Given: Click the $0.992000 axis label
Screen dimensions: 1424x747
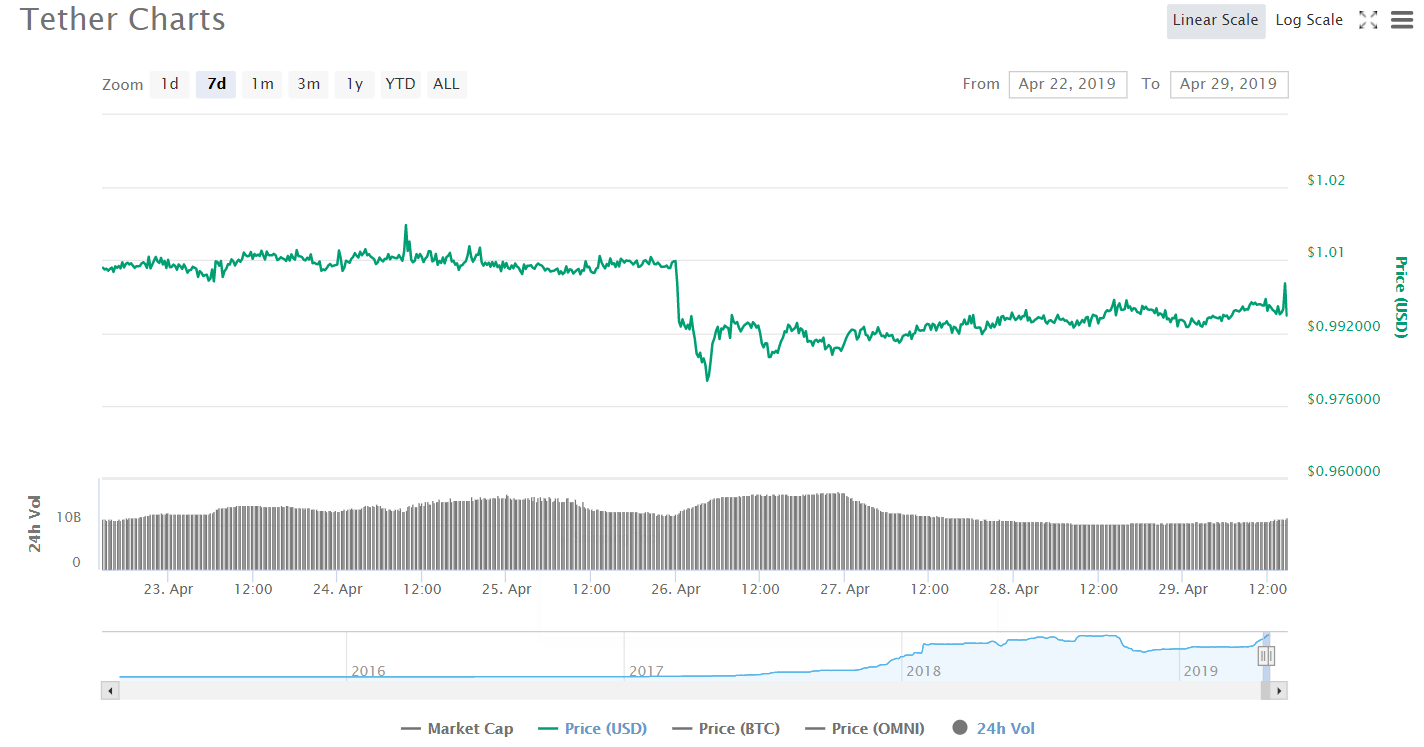Looking at the screenshot, I should [1344, 326].
